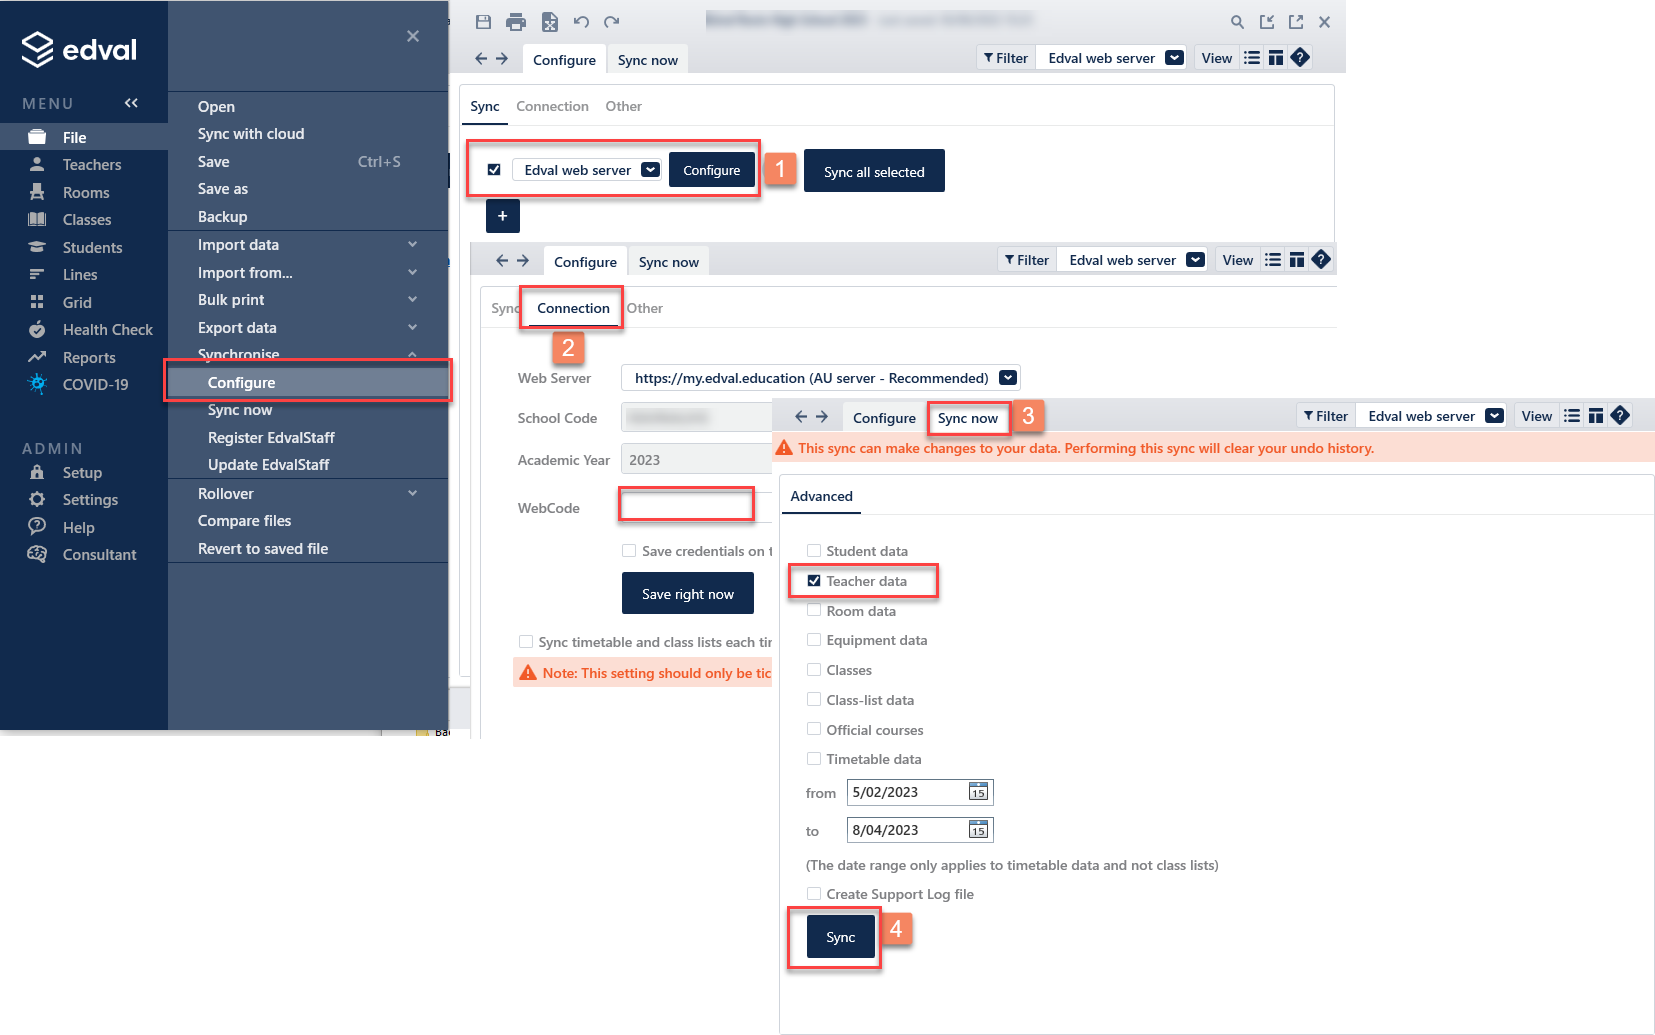Click the Sync all selected button

pos(874,171)
